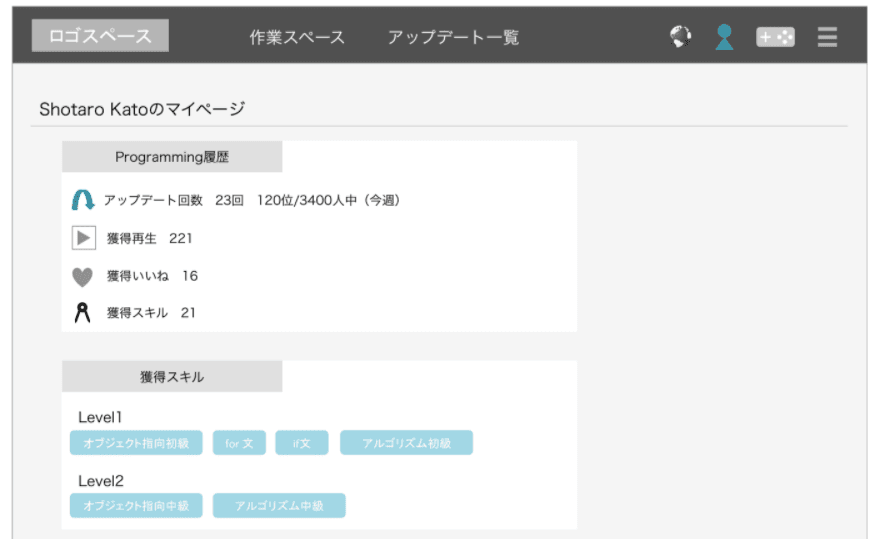Click the if文 skill badge

(302, 443)
